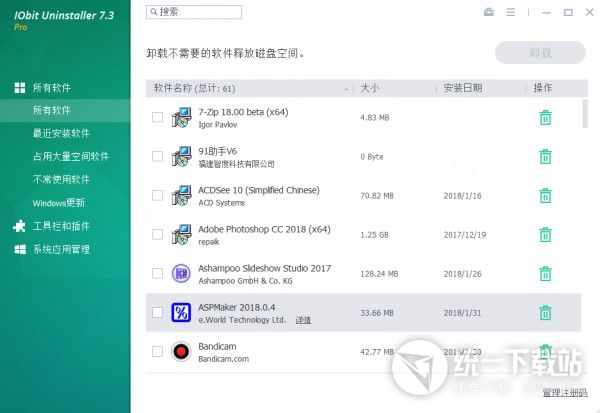The image size is (600, 413).
Task: Click the search magnifier icon
Action: (x=153, y=12)
